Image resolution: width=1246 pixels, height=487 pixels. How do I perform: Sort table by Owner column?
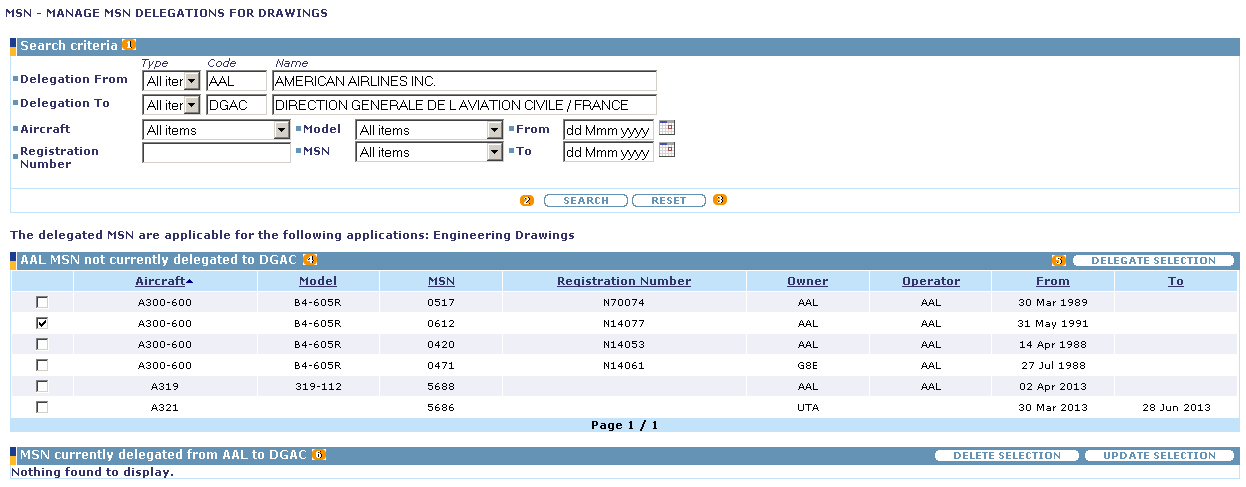click(808, 281)
